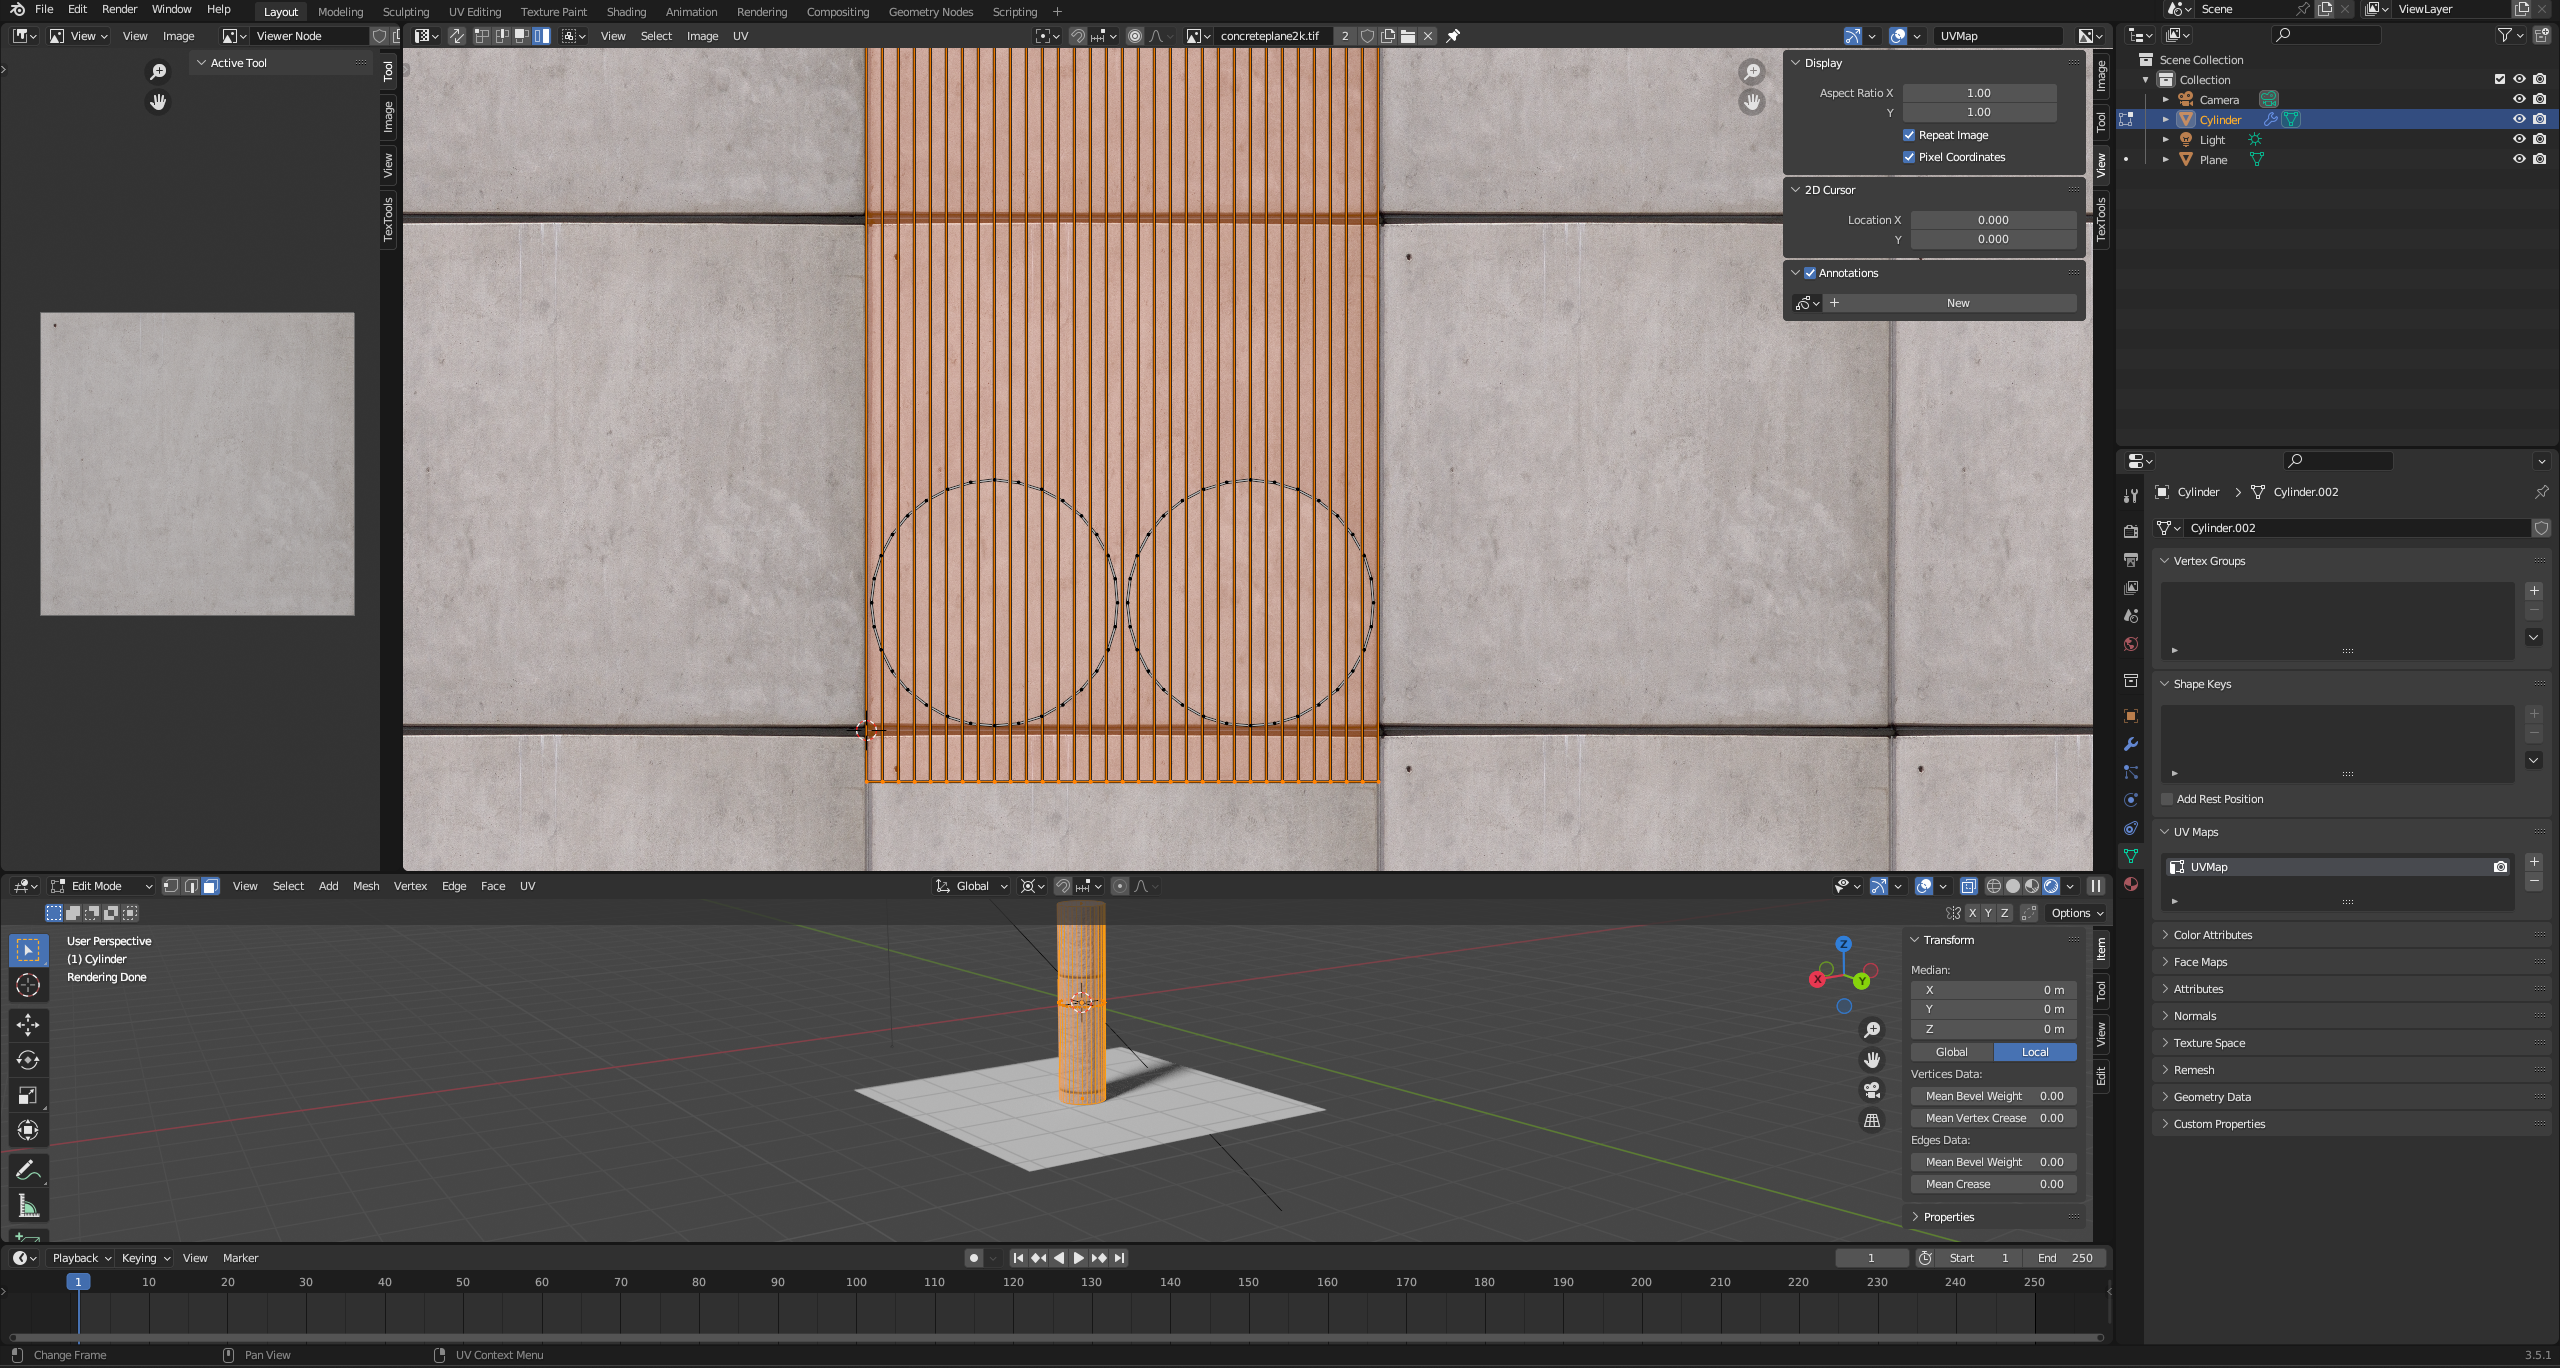Screen dimensions: 2560x1368
Task: Open the Mesh menu in viewport
Action: (366, 886)
